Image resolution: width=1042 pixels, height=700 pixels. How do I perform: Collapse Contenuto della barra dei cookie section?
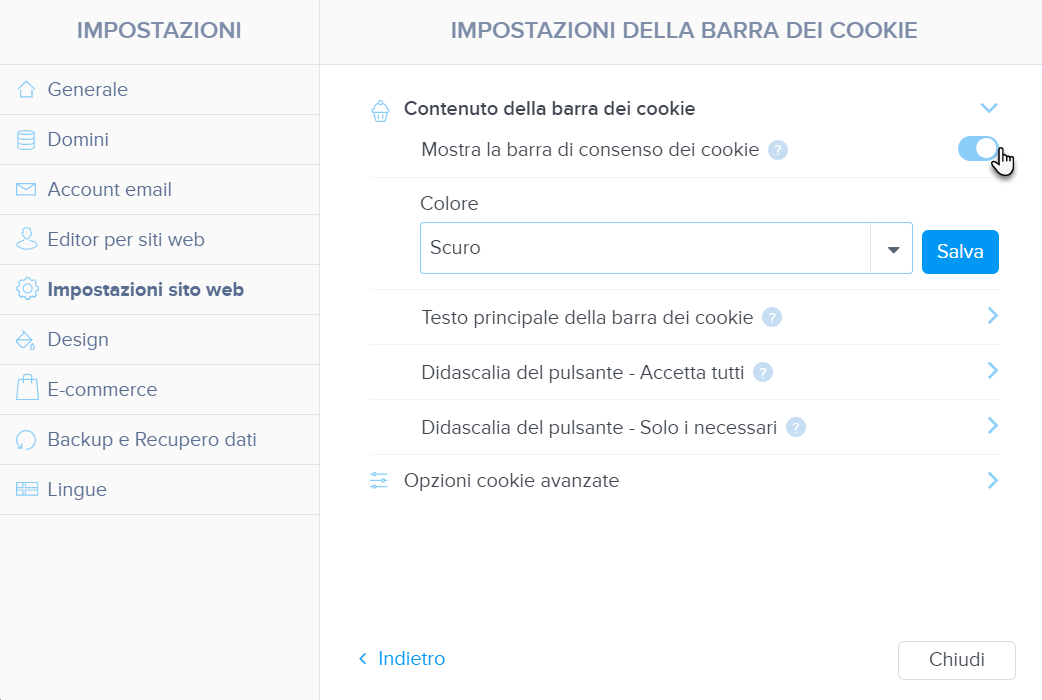click(x=989, y=108)
